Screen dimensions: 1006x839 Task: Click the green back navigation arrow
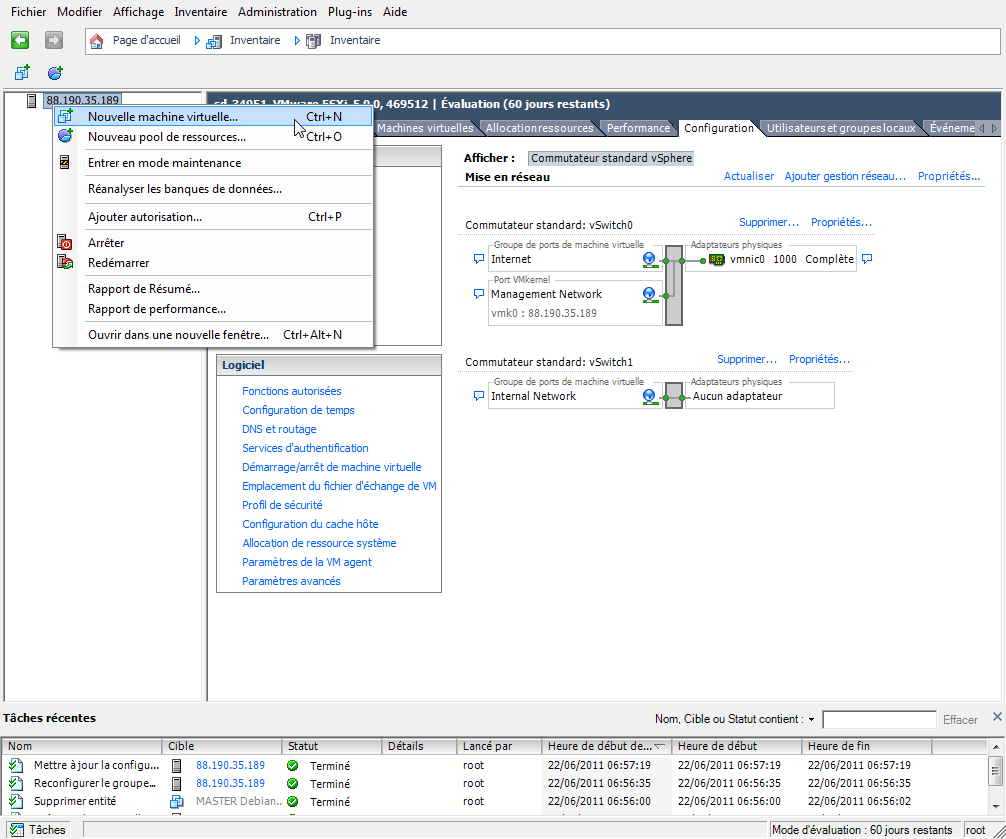tap(20, 40)
